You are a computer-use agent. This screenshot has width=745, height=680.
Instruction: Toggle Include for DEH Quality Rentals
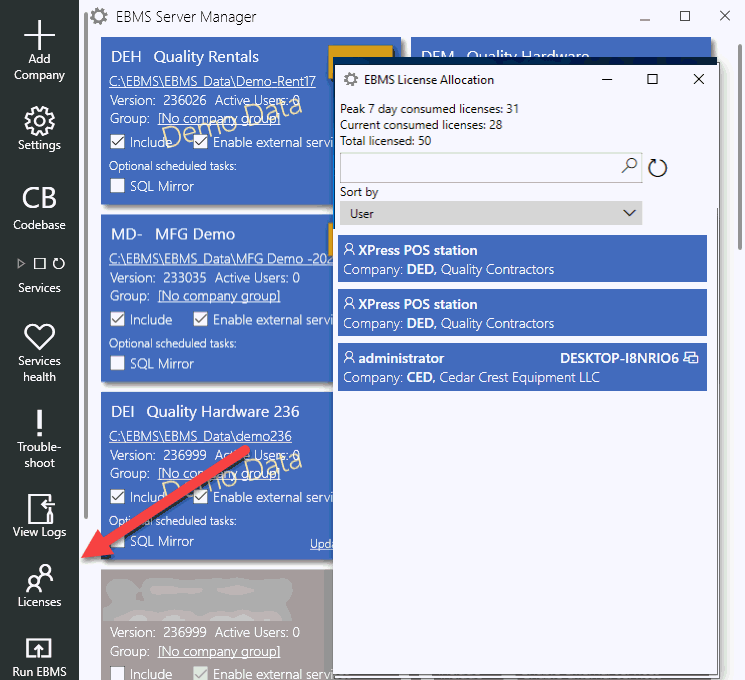(117, 142)
